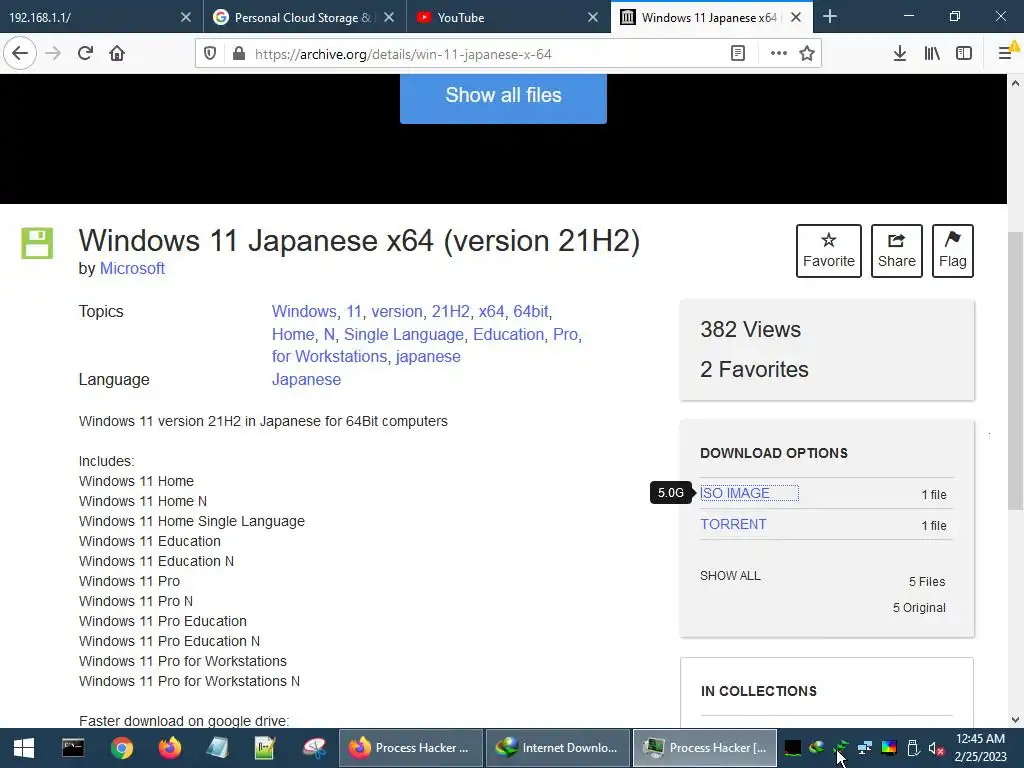Share this archive item

tap(897, 251)
